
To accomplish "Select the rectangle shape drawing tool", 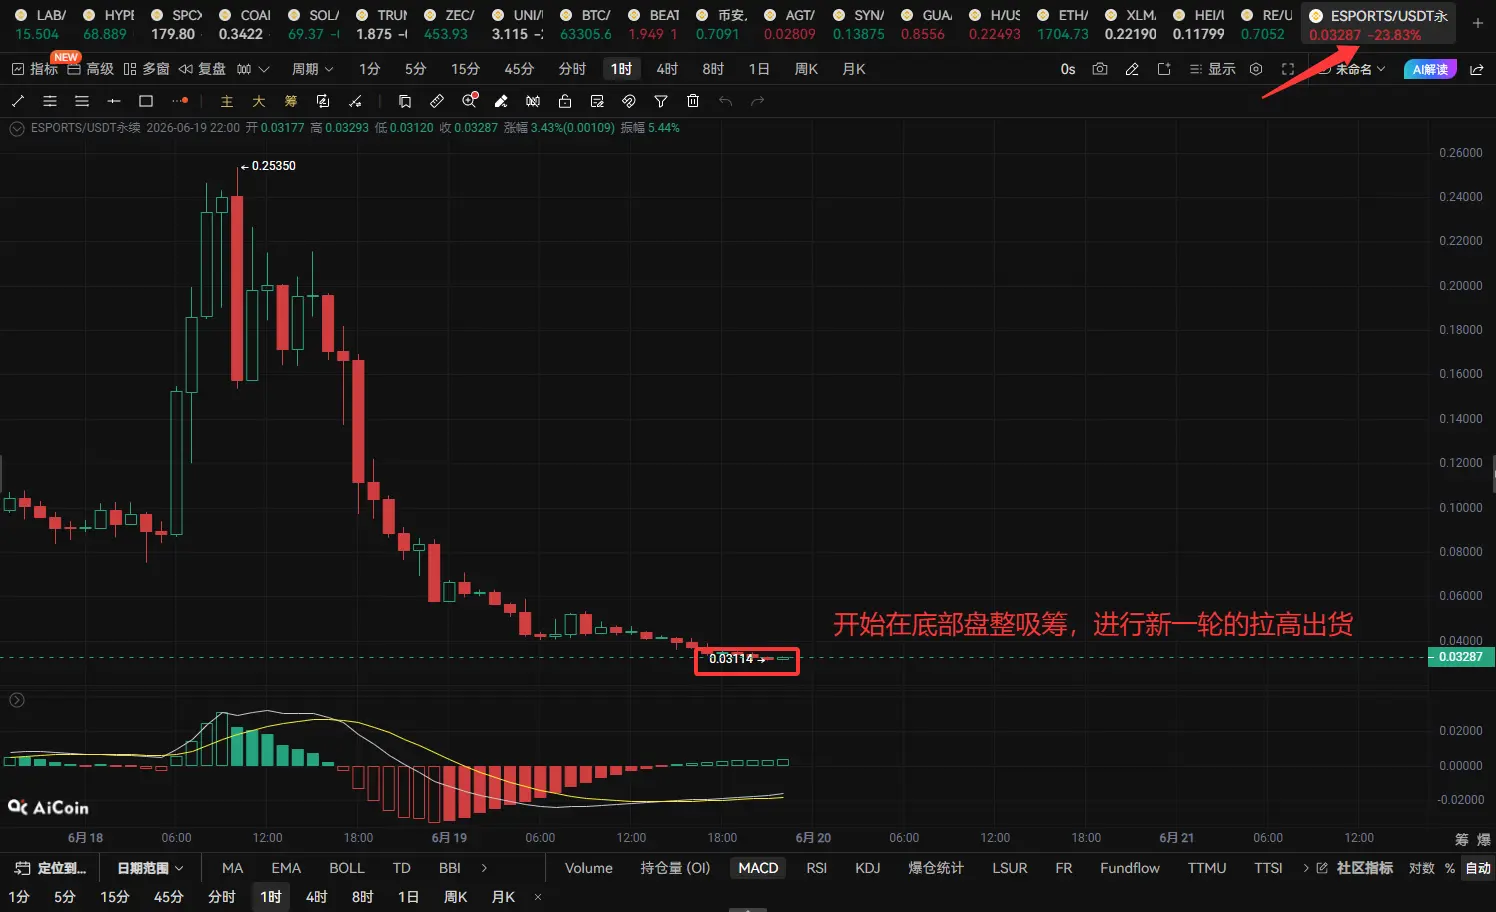I will pyautogui.click(x=146, y=101).
